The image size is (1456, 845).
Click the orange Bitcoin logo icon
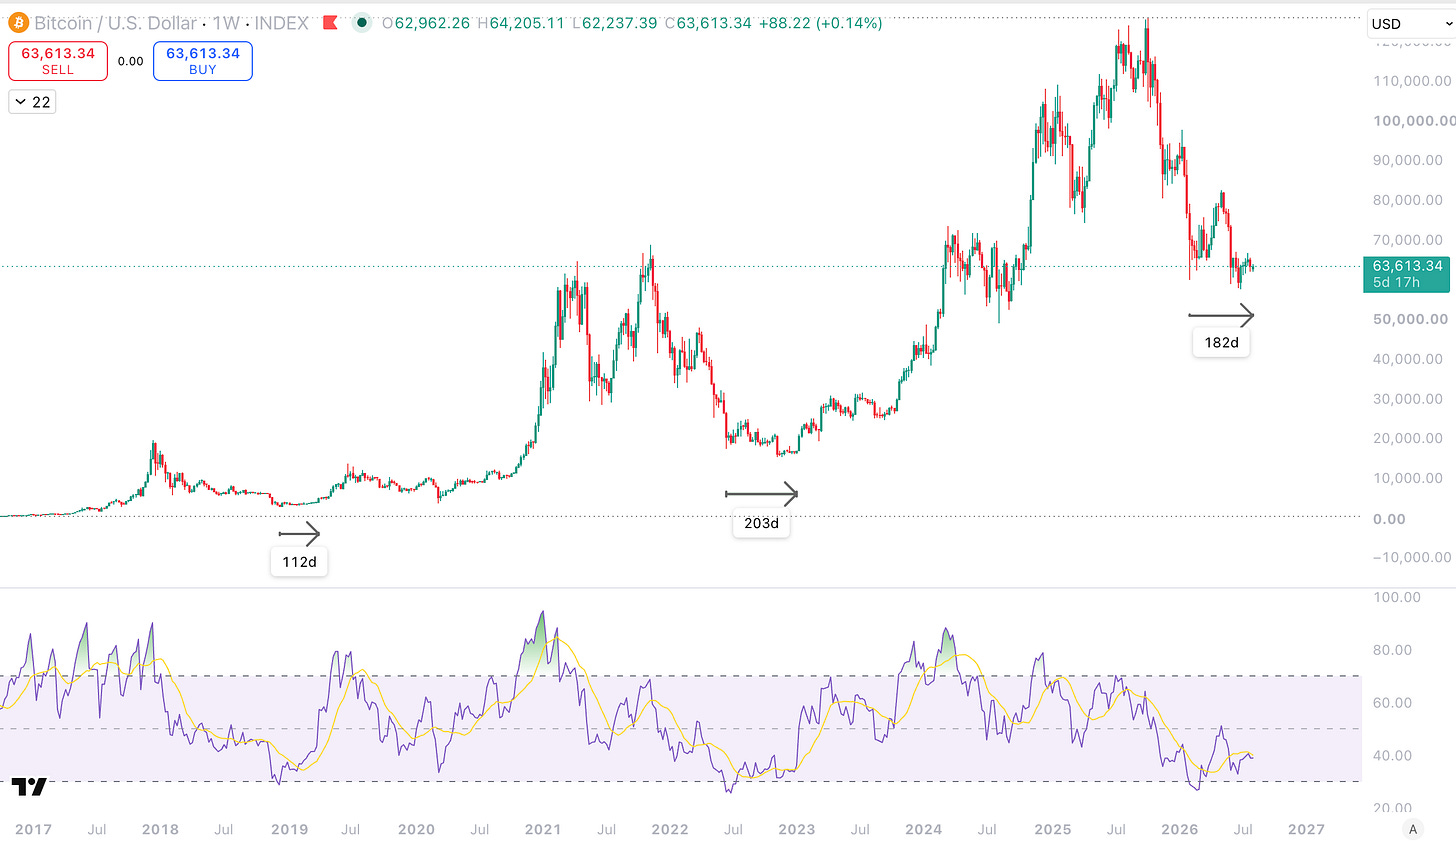[x=18, y=23]
